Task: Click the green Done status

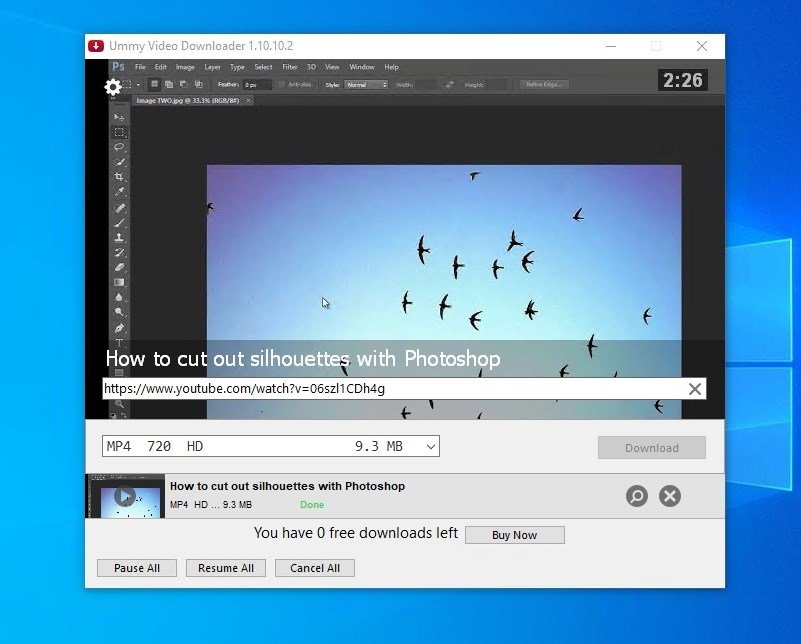Action: 312,505
